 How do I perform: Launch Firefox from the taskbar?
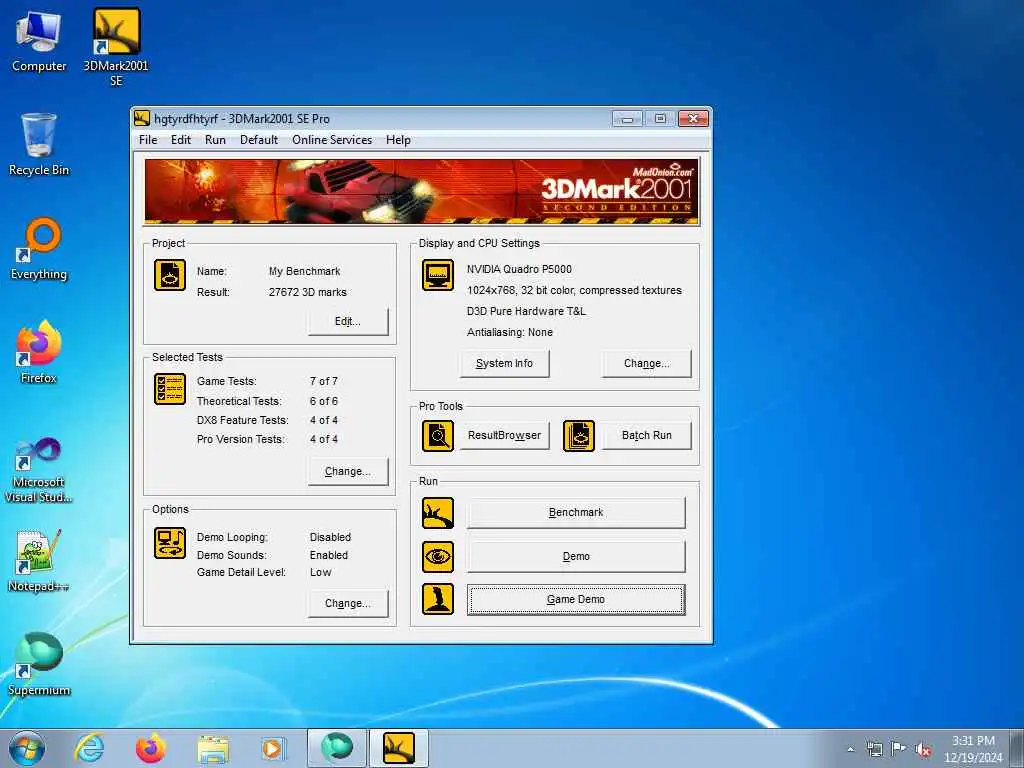[151, 748]
